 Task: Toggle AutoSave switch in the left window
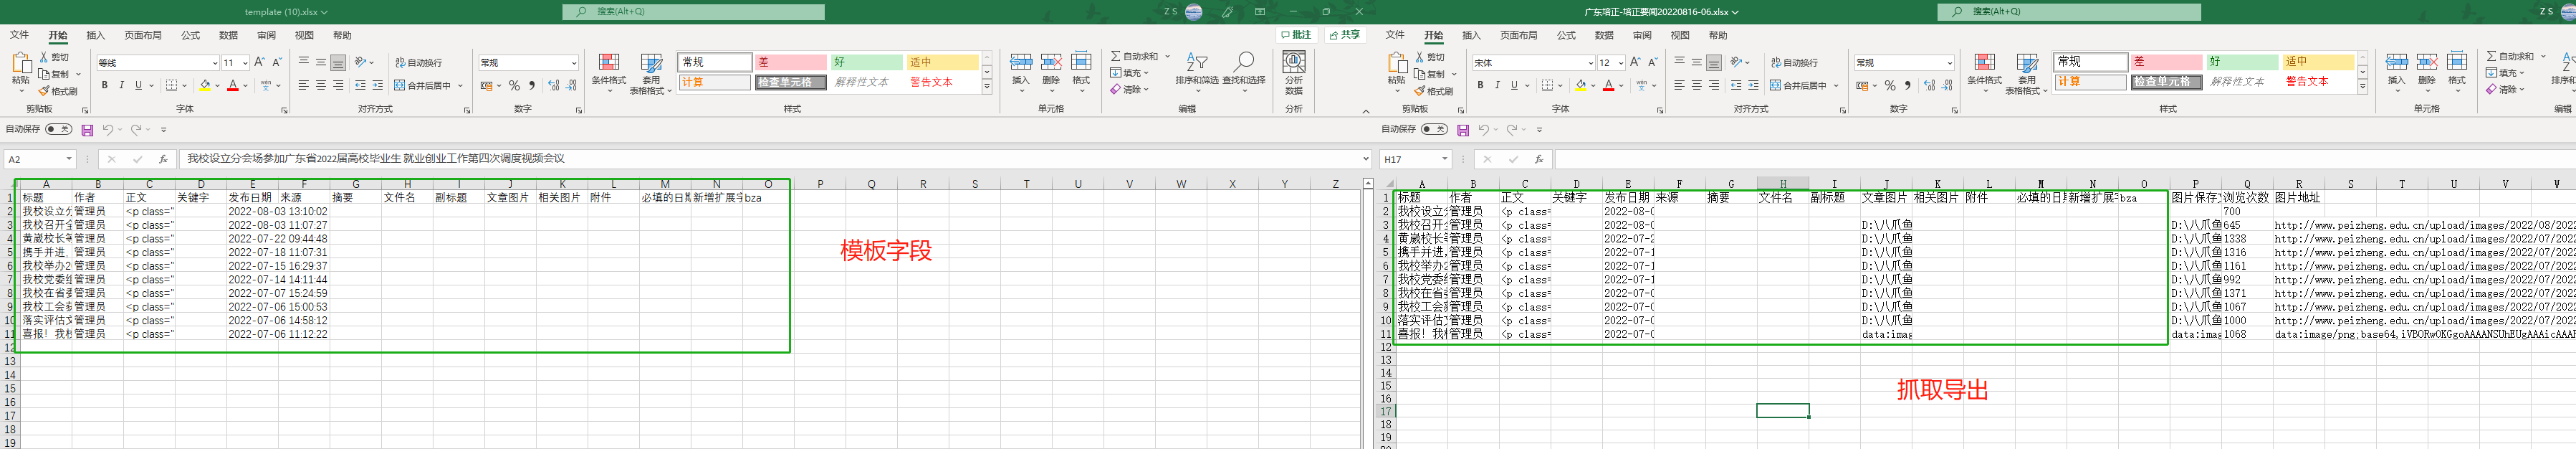[58, 129]
